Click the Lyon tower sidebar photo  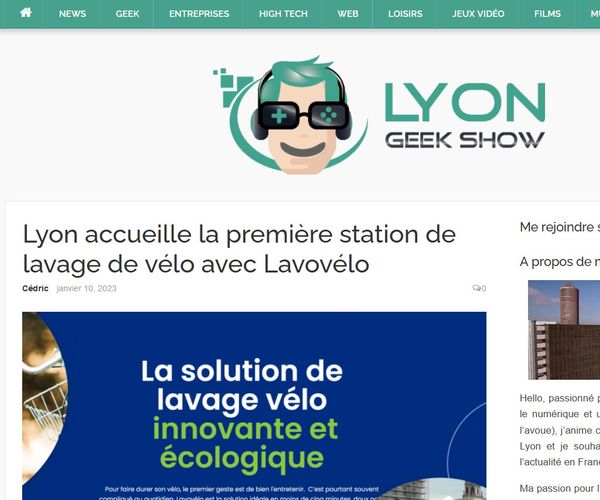click(x=564, y=330)
